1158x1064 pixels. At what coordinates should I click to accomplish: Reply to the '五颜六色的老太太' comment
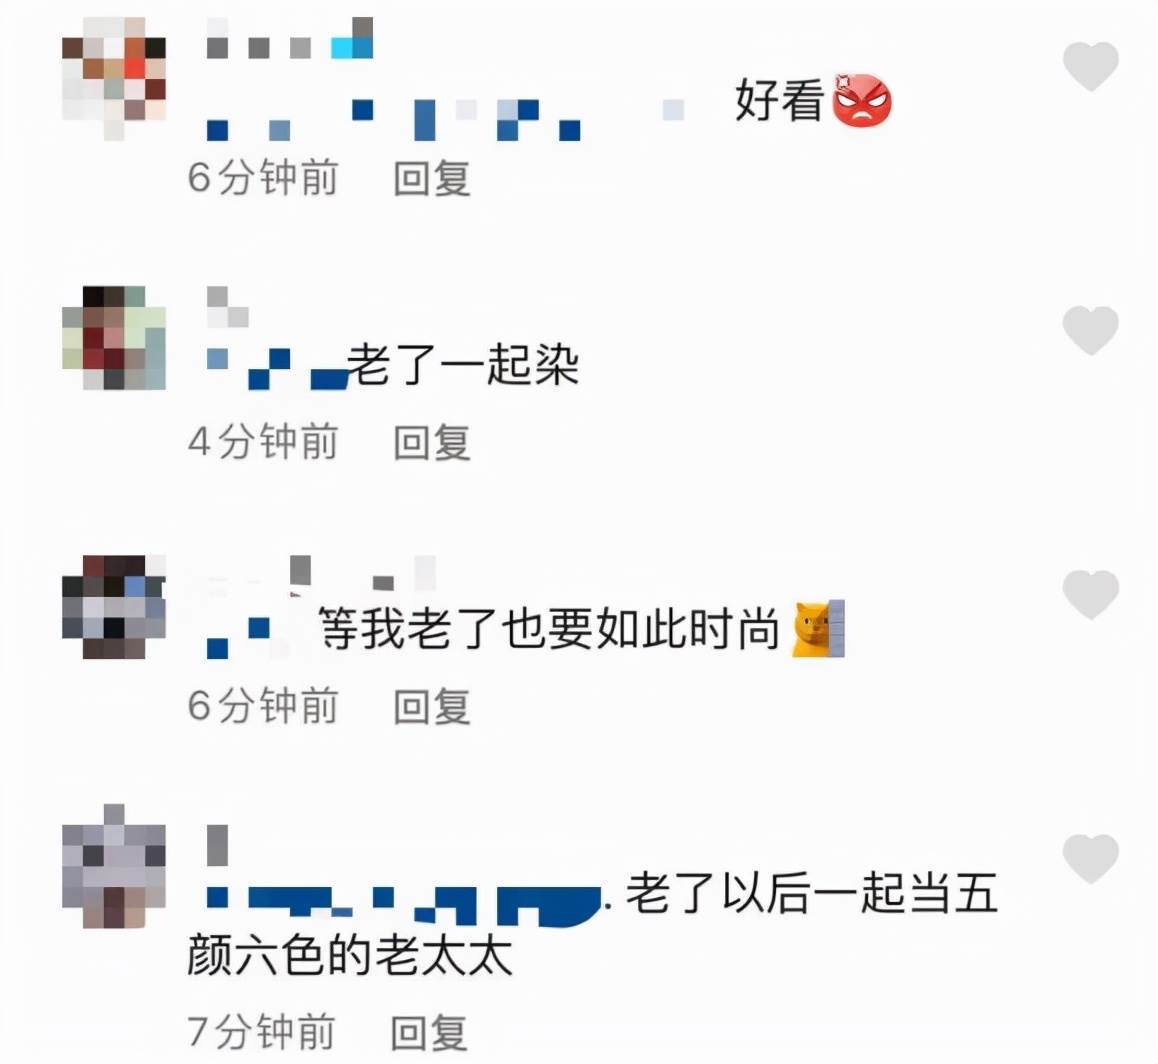click(x=429, y=1032)
